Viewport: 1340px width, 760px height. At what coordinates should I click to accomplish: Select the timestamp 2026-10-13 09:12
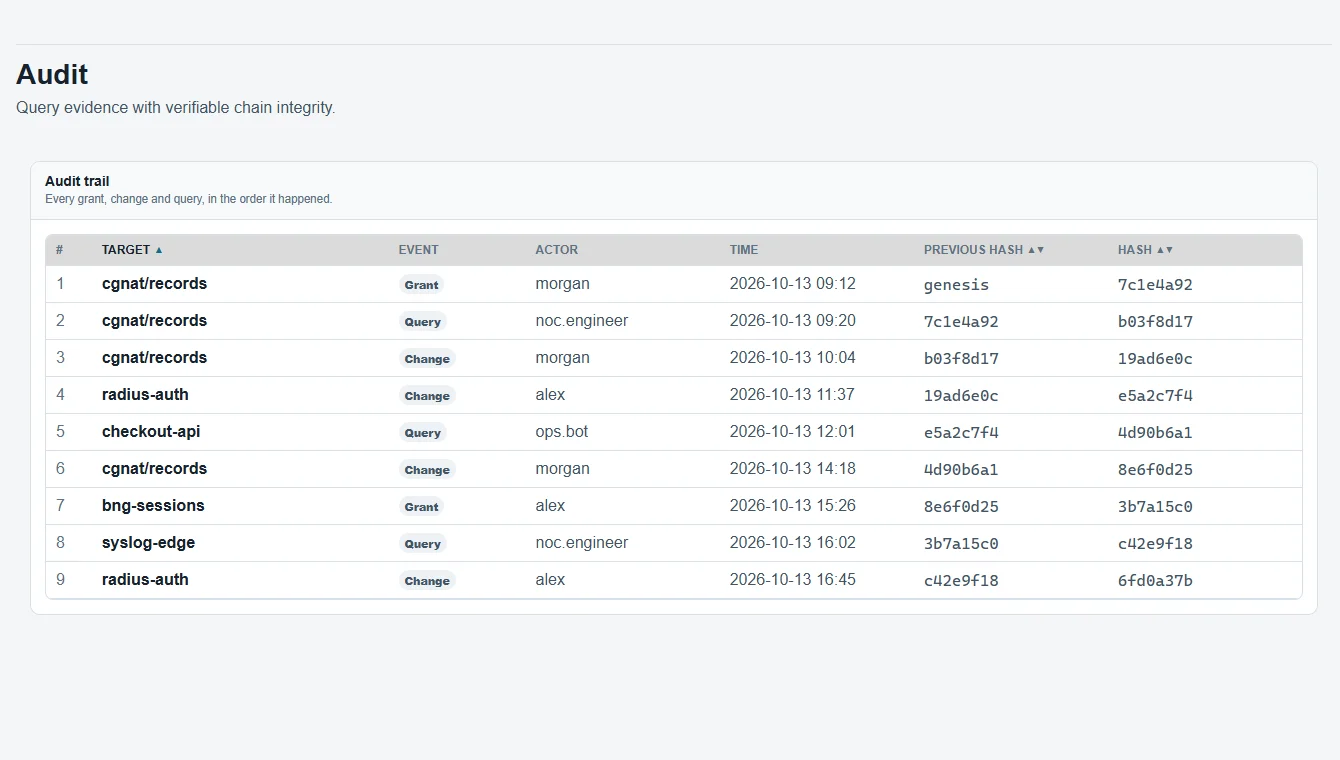point(793,284)
